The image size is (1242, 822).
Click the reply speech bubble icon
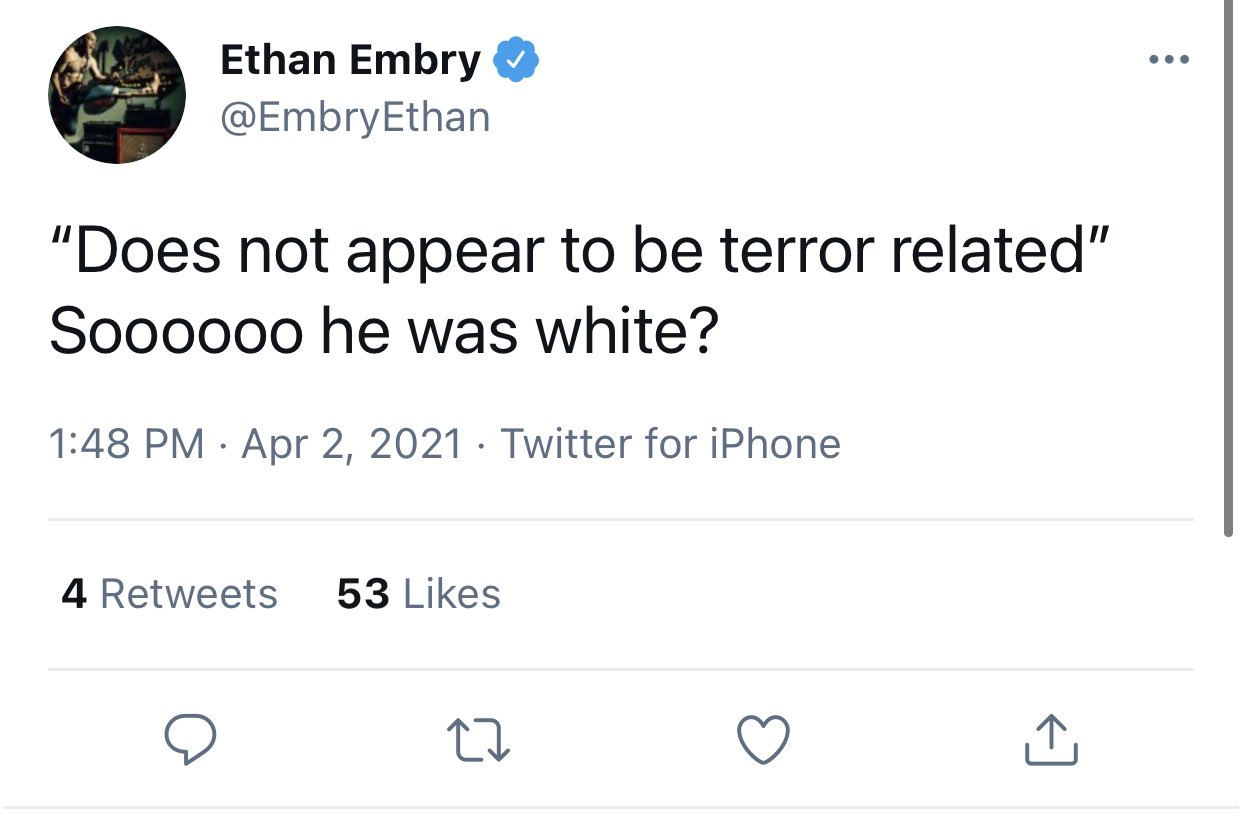tap(190, 741)
